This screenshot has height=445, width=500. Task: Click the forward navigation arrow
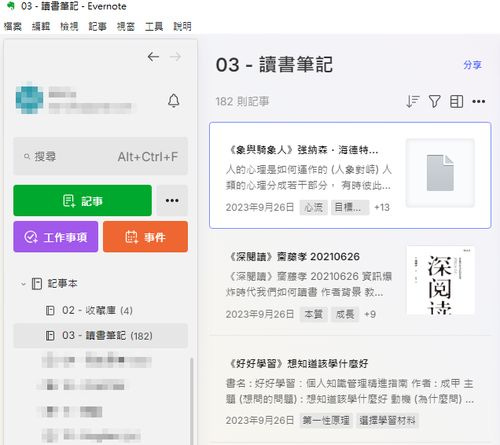pos(175,57)
